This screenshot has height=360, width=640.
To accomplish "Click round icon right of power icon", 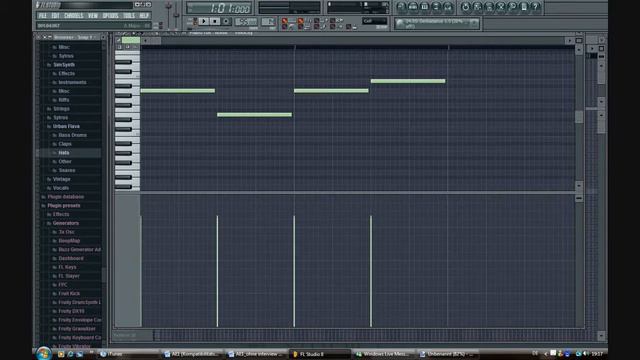I will click(477, 7).
